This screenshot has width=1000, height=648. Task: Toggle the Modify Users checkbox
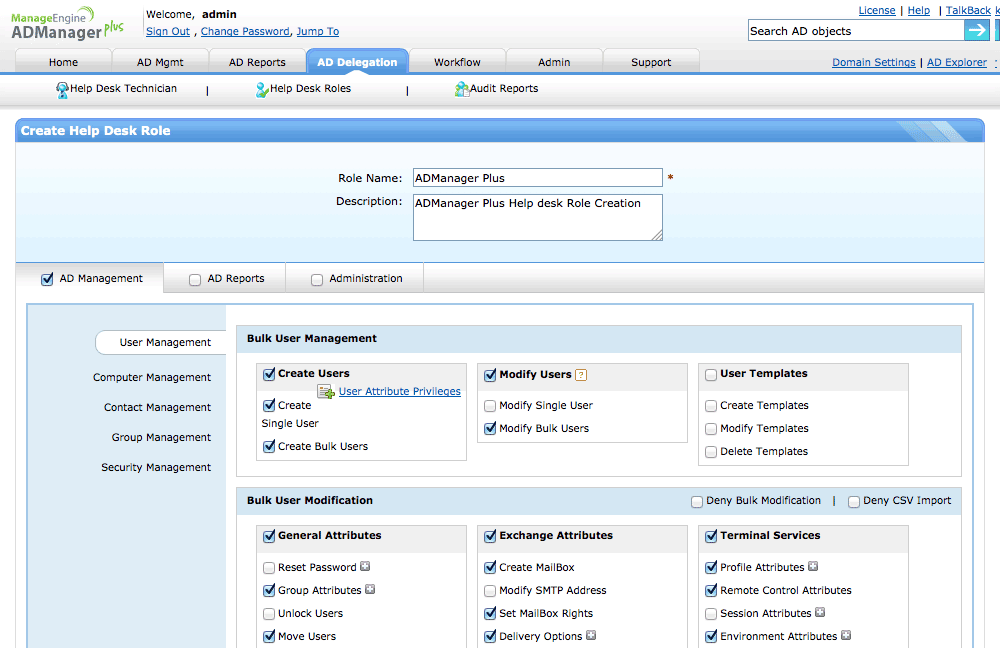coord(490,375)
